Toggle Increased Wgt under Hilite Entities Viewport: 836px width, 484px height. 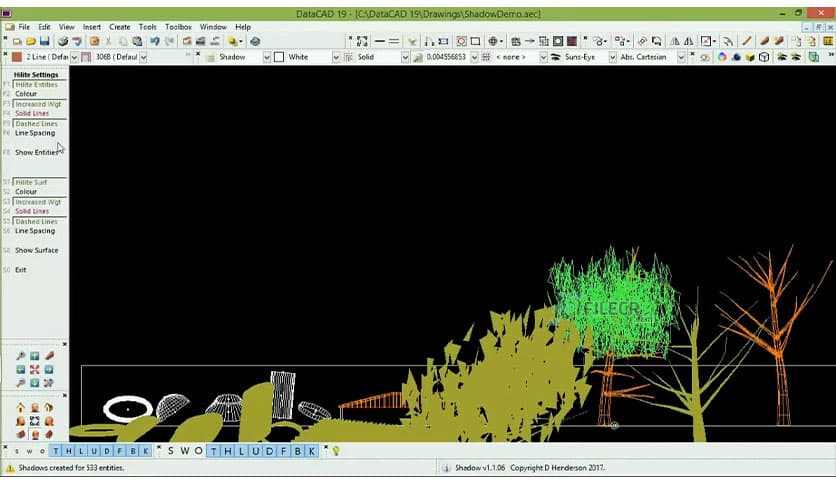pos(38,104)
